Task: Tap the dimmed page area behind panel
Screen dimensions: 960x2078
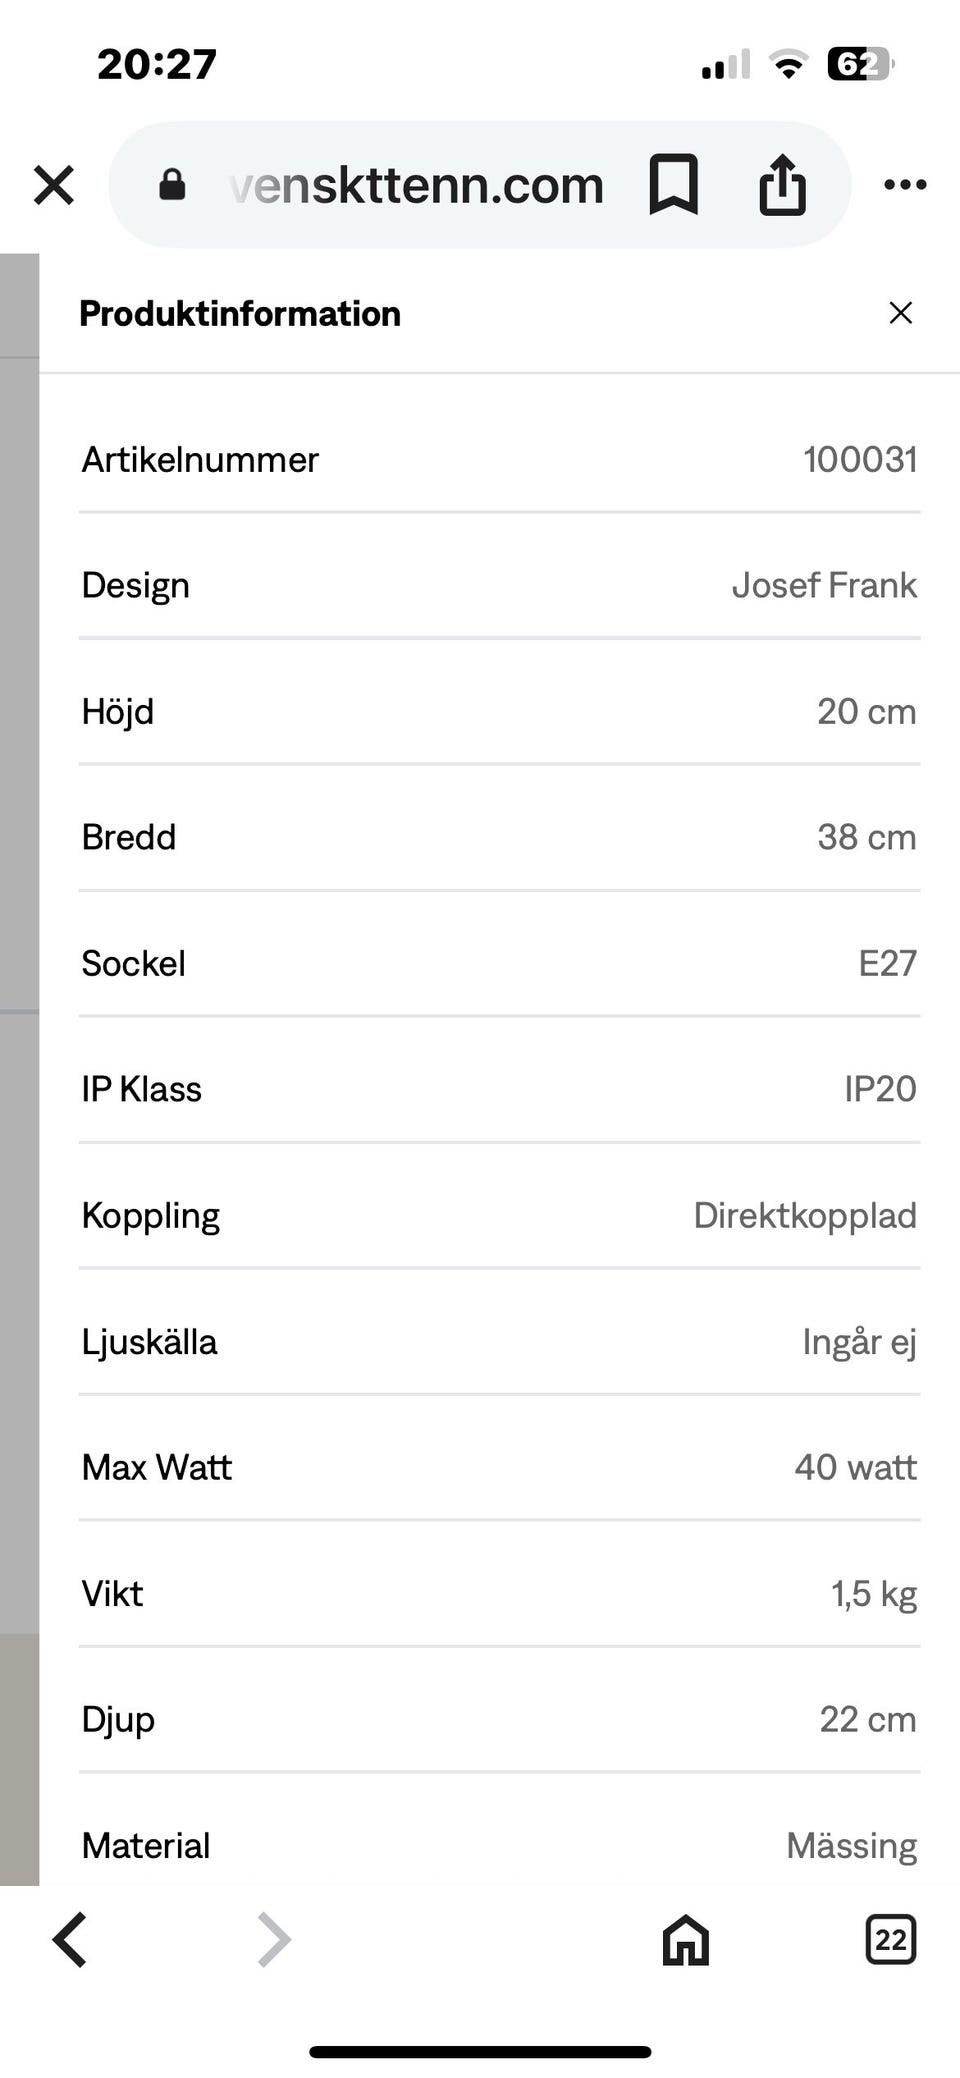Action: [18, 800]
